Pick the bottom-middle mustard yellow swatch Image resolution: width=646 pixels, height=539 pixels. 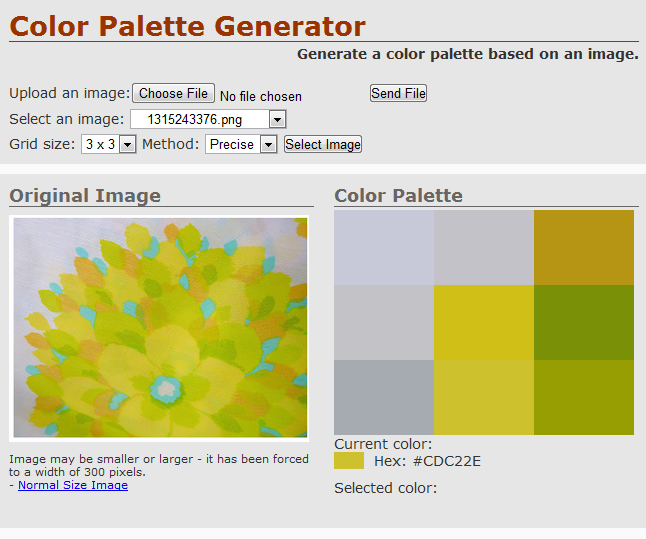click(x=484, y=398)
